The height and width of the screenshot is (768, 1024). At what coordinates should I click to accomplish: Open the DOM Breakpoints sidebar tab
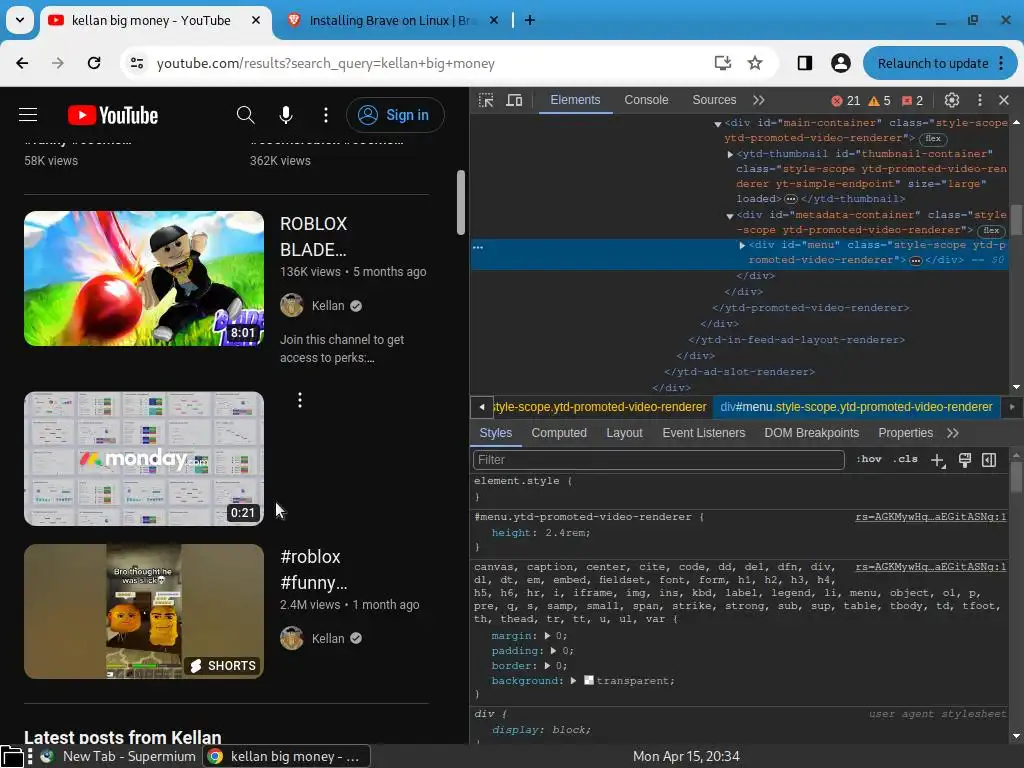(x=812, y=433)
